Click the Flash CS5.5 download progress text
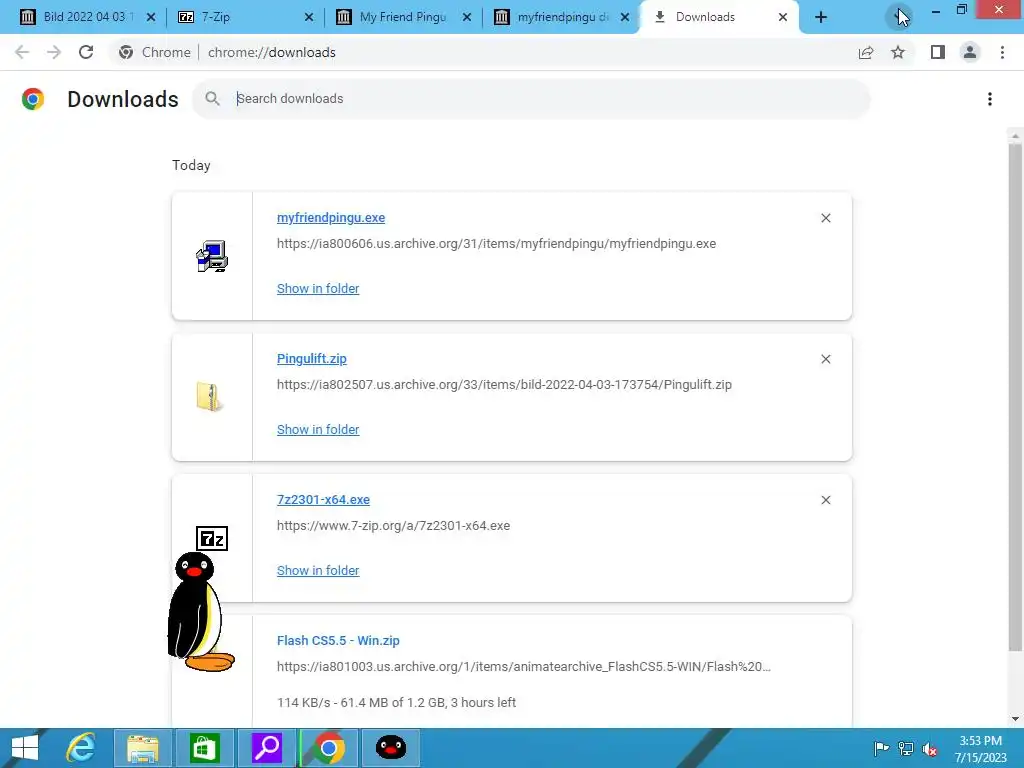Screen dimensions: 1024x768 pyautogui.click(x=396, y=703)
